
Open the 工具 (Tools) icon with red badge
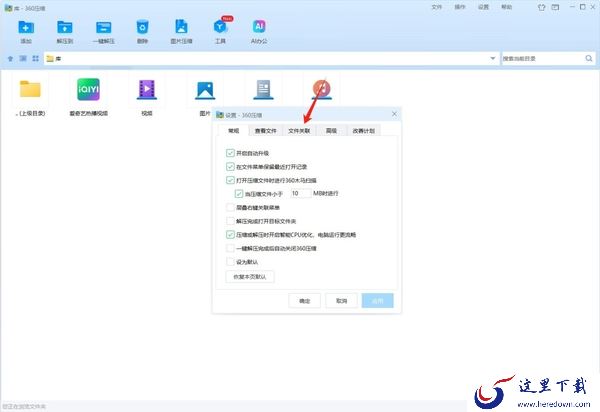tap(220, 27)
